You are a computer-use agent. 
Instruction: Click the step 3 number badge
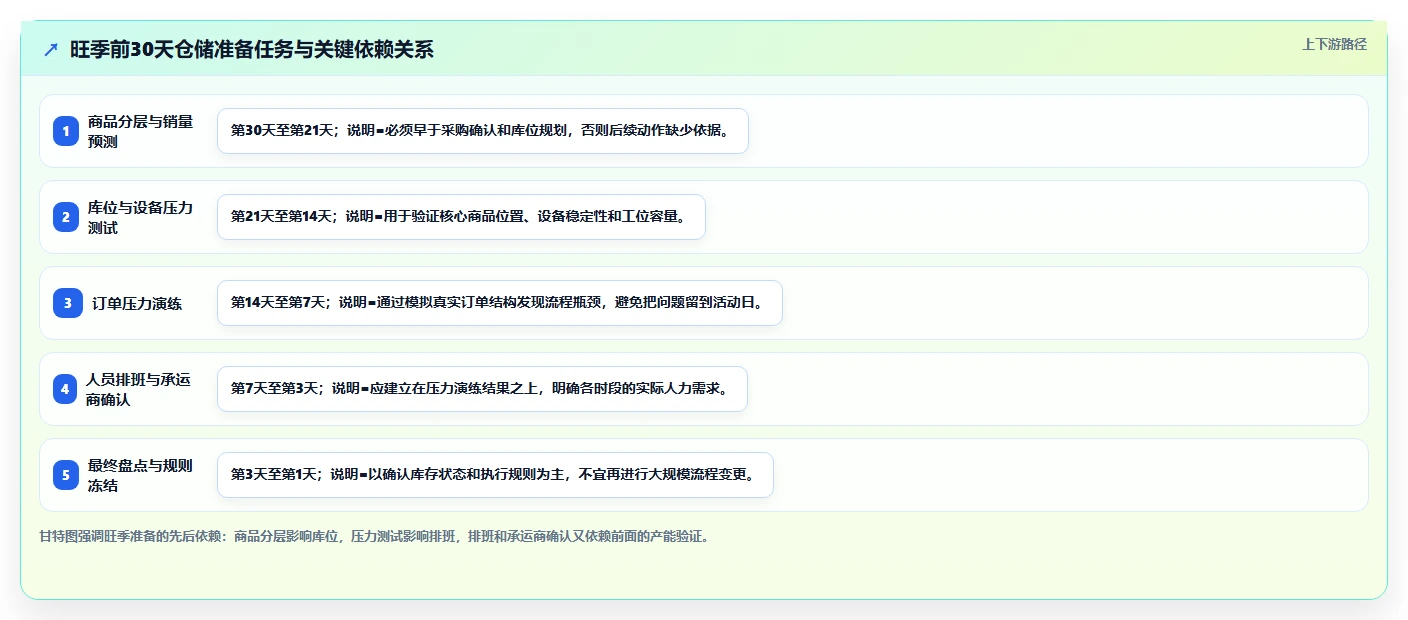tap(68, 303)
